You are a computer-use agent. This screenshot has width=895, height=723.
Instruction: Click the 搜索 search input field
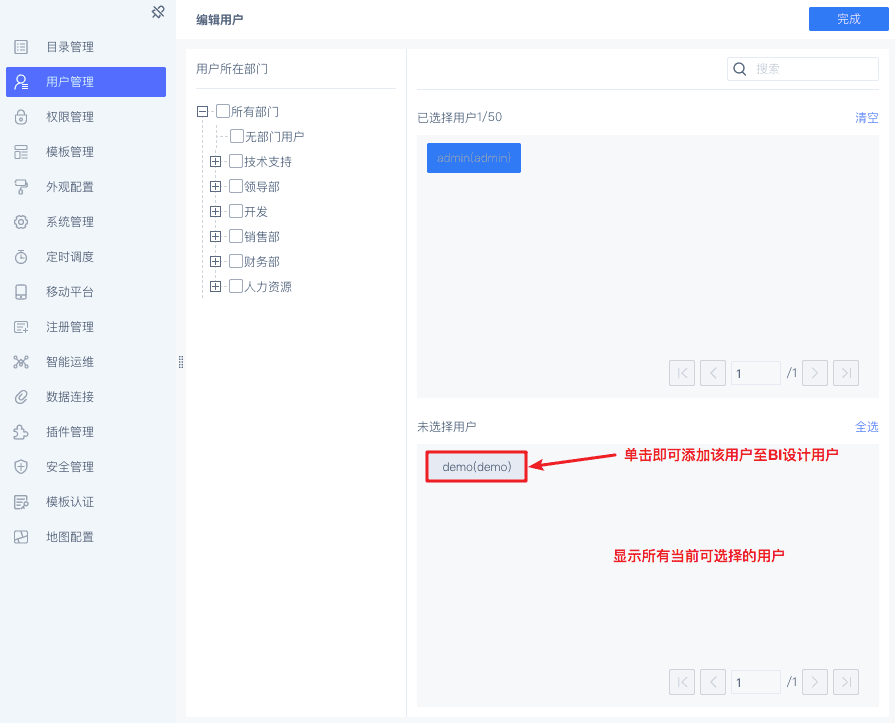[803, 69]
